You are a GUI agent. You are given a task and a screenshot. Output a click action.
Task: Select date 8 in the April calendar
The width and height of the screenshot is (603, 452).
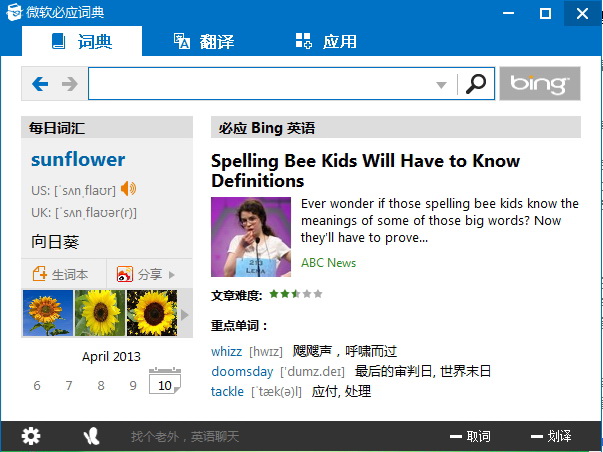(x=100, y=385)
